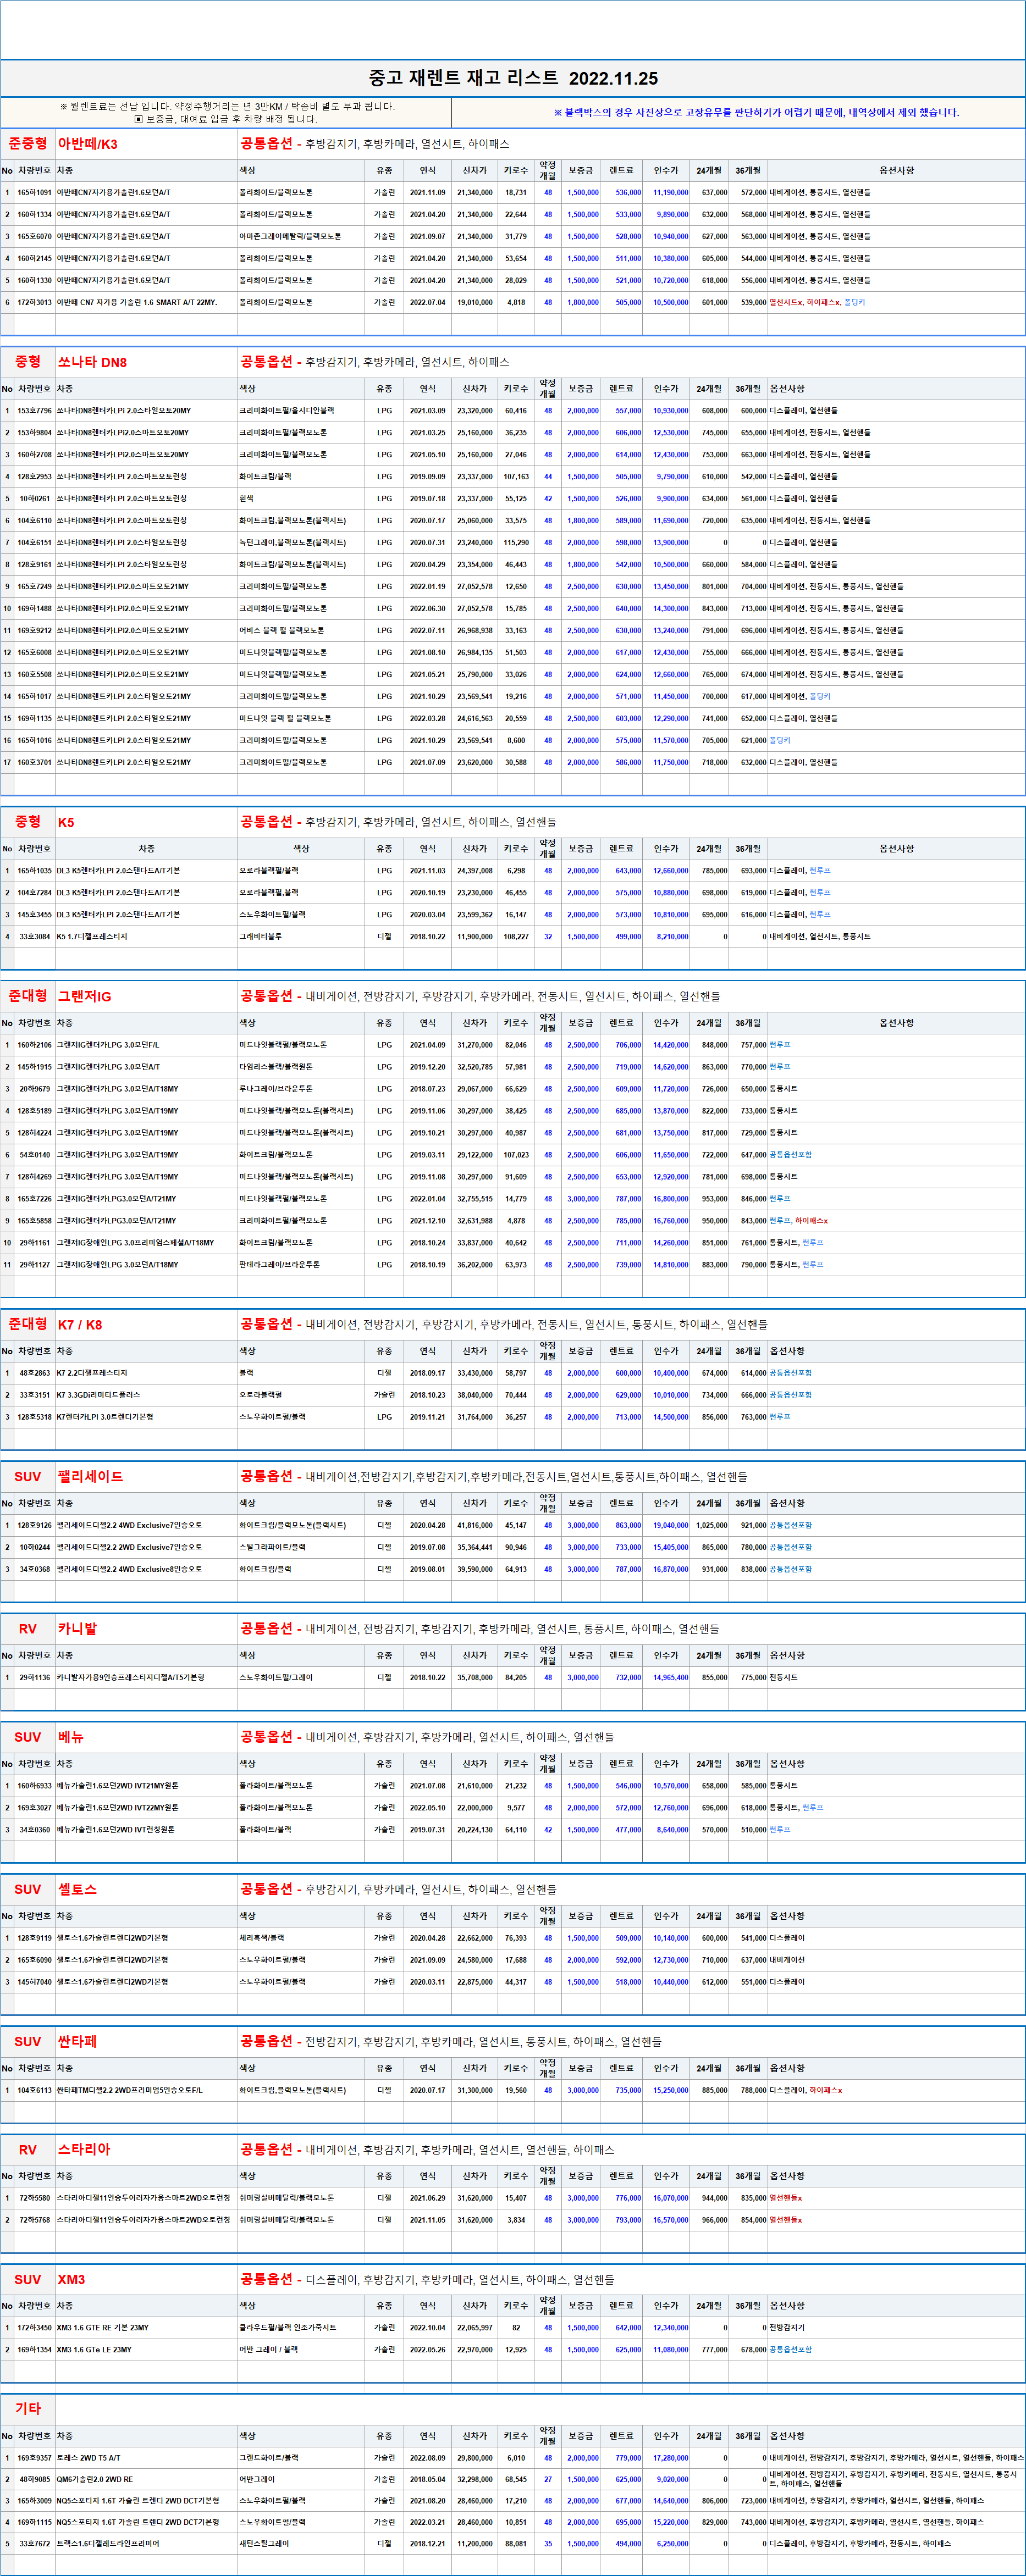Select '옵션사항' column header in 아반떼 table
This screenshot has width=1026, height=2576.
pyautogui.click(x=896, y=171)
